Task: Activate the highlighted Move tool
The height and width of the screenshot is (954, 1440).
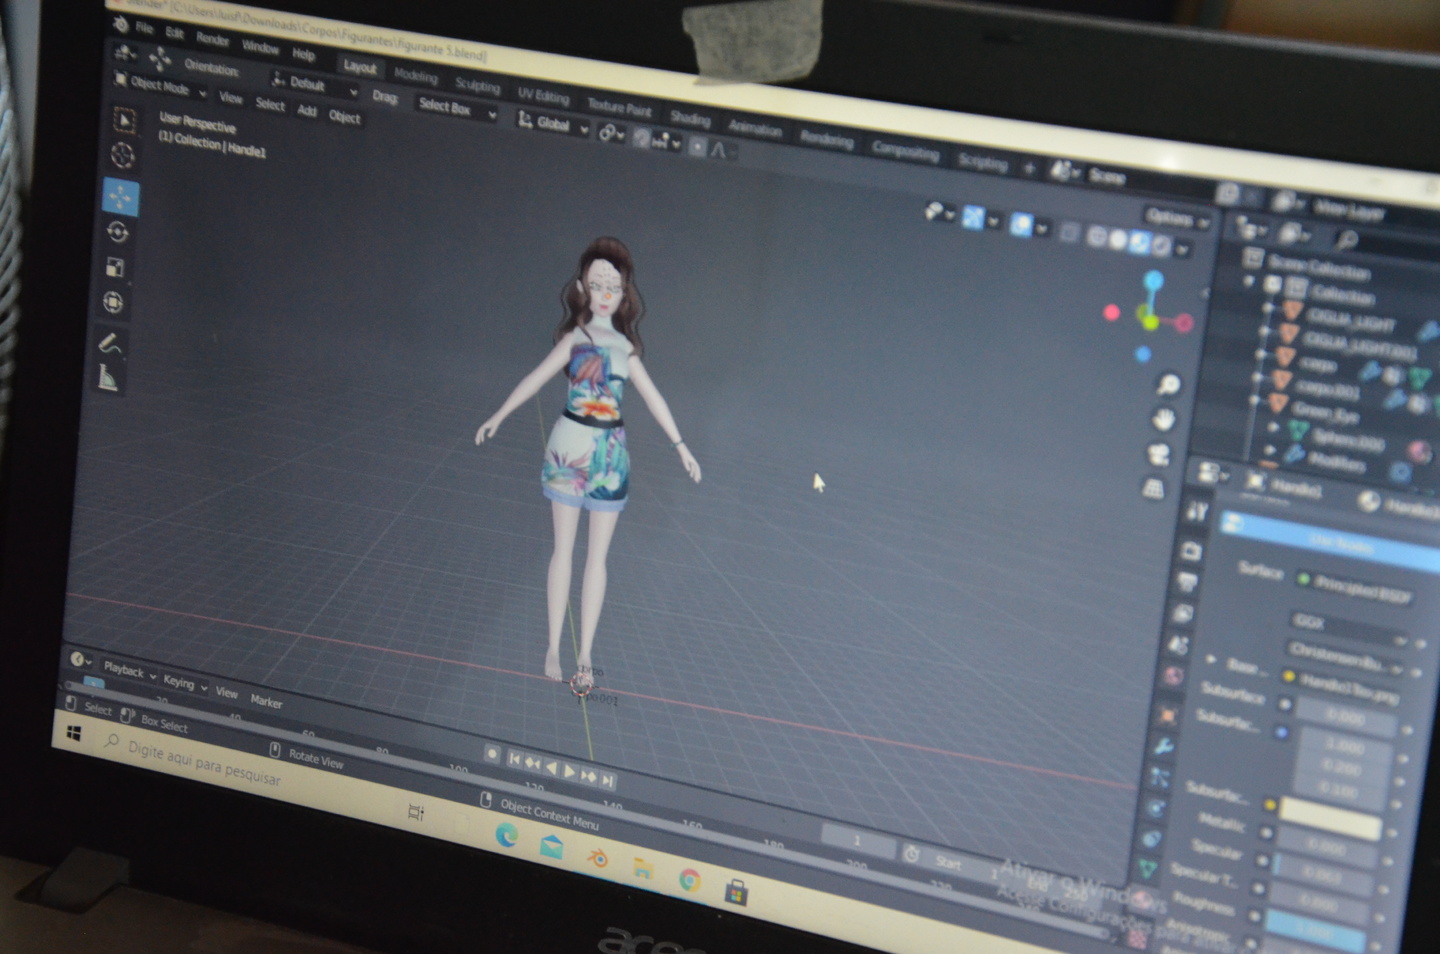Action: 120,197
